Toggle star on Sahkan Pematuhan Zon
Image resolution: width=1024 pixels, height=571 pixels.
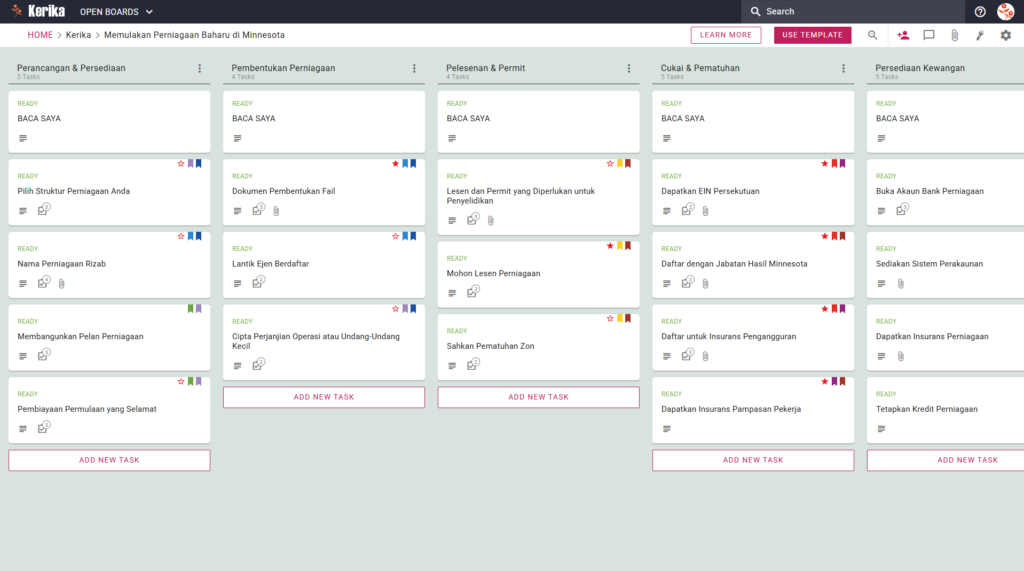click(x=610, y=318)
